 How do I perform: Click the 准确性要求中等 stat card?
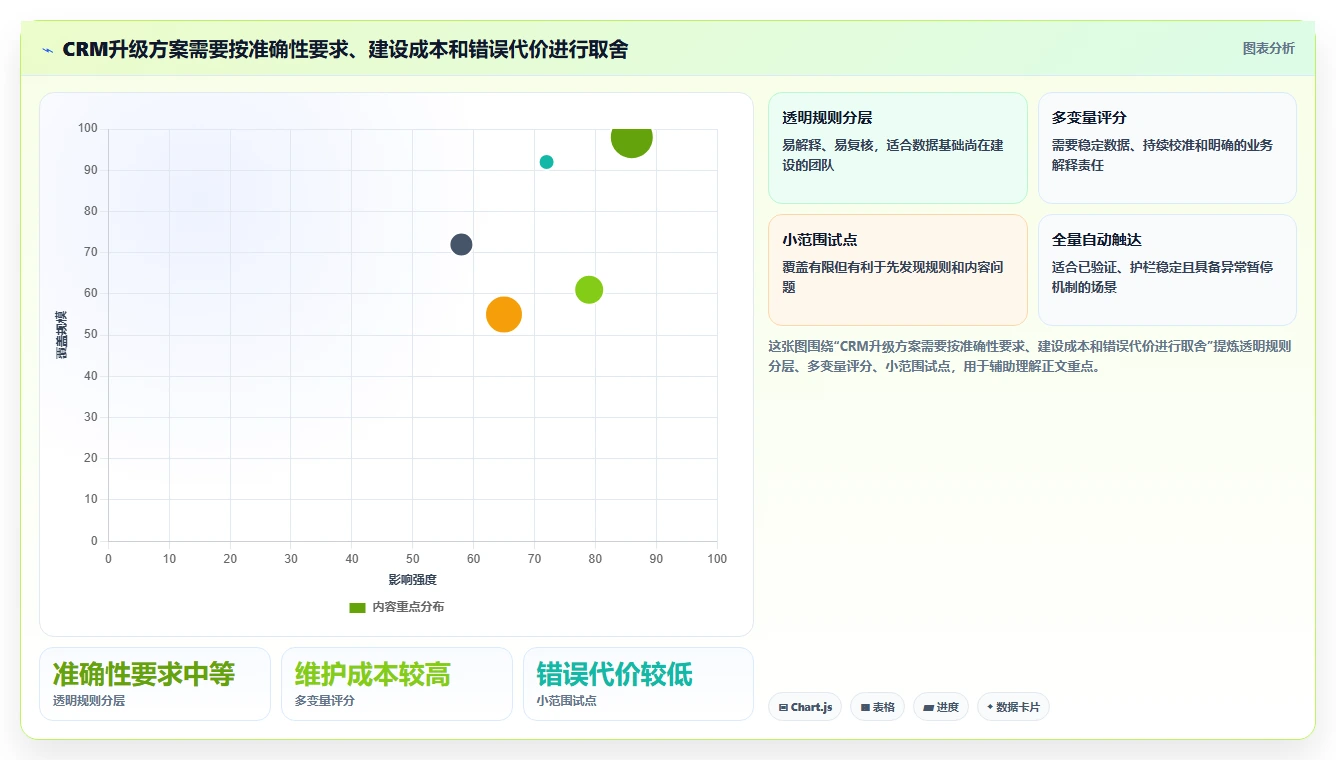[155, 684]
